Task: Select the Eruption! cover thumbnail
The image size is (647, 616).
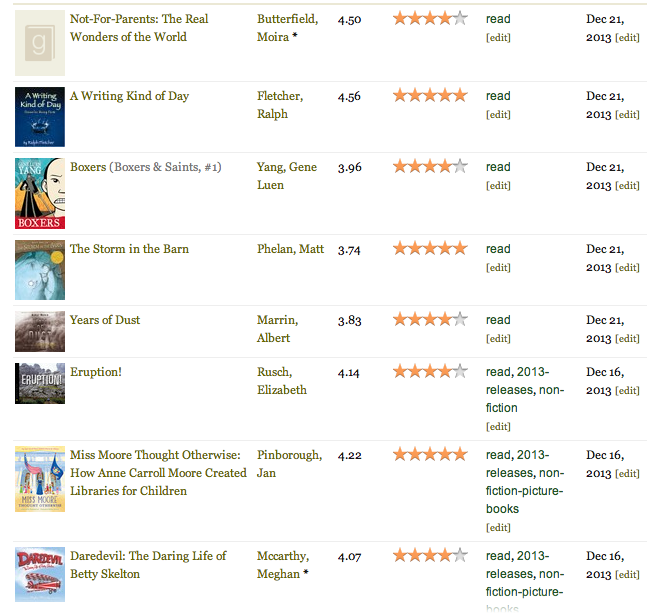Action: coord(40,383)
